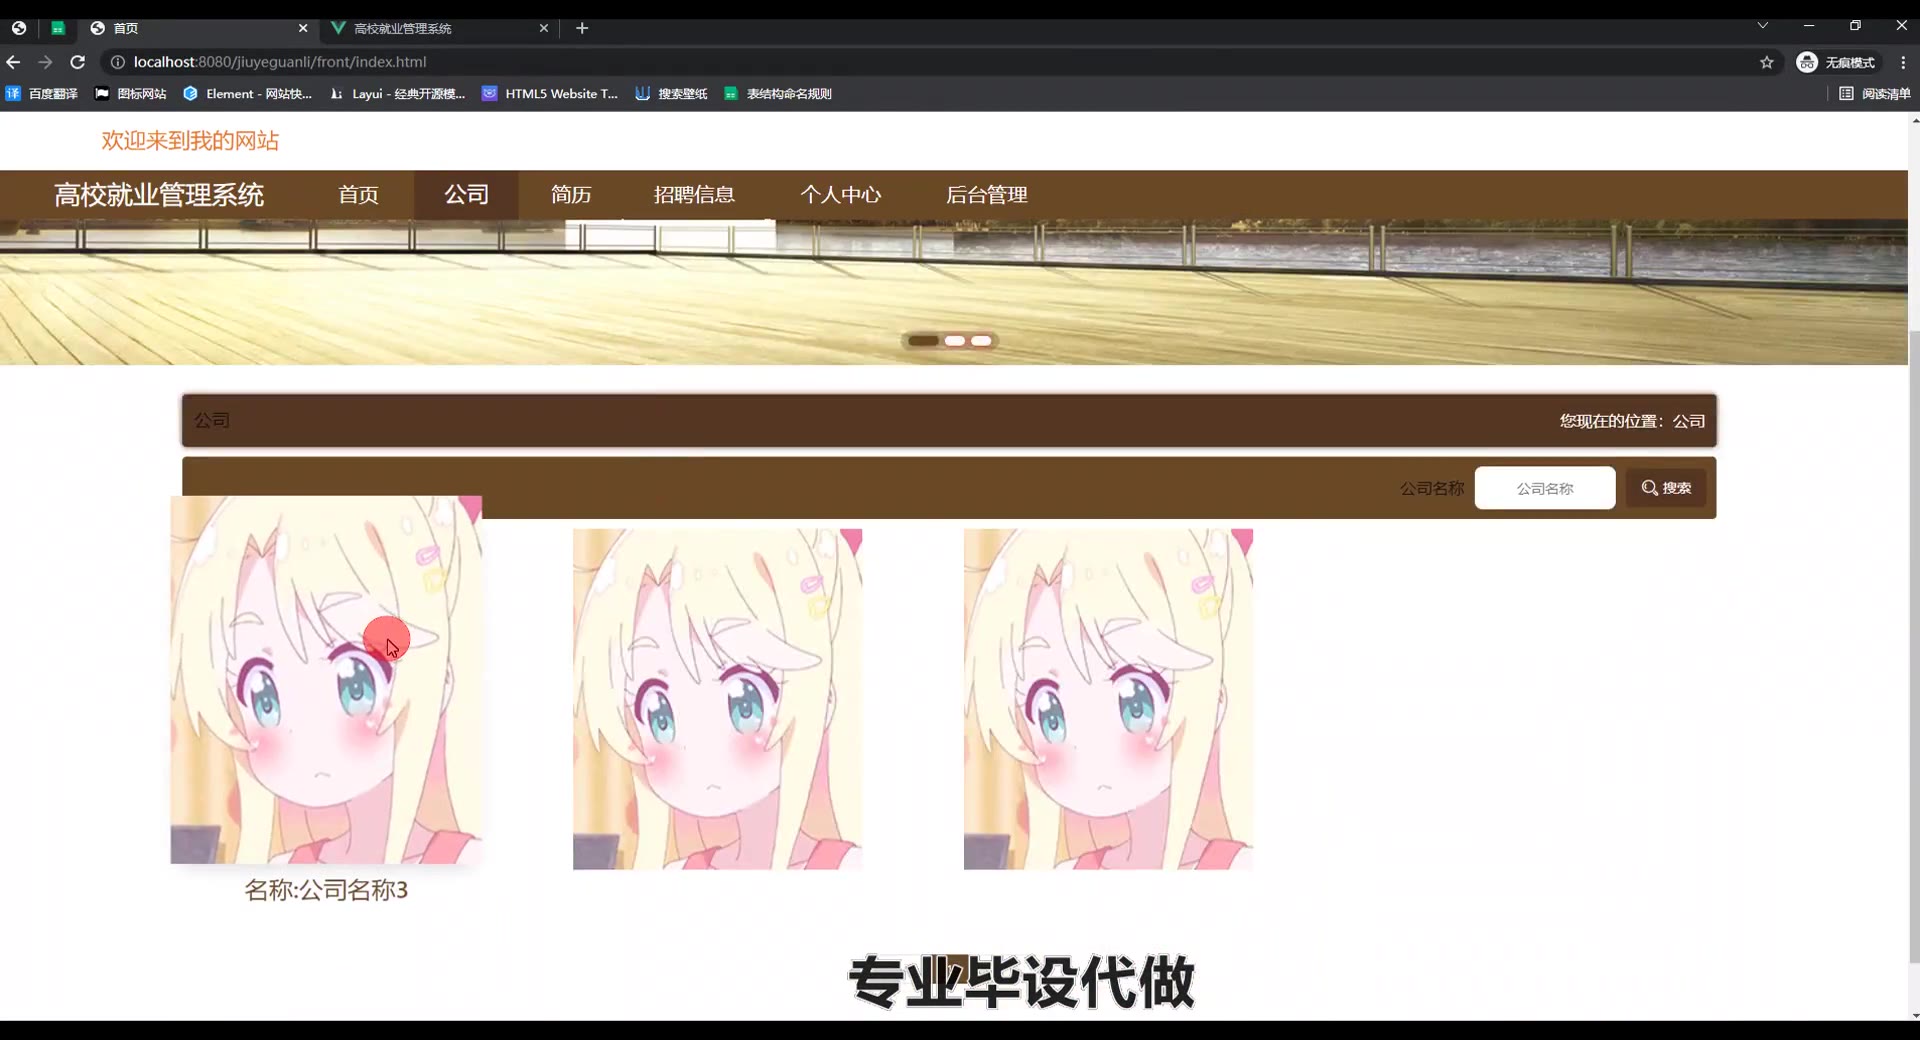Show the first carousel slide indicator
This screenshot has height=1040, width=1920.
tap(923, 341)
